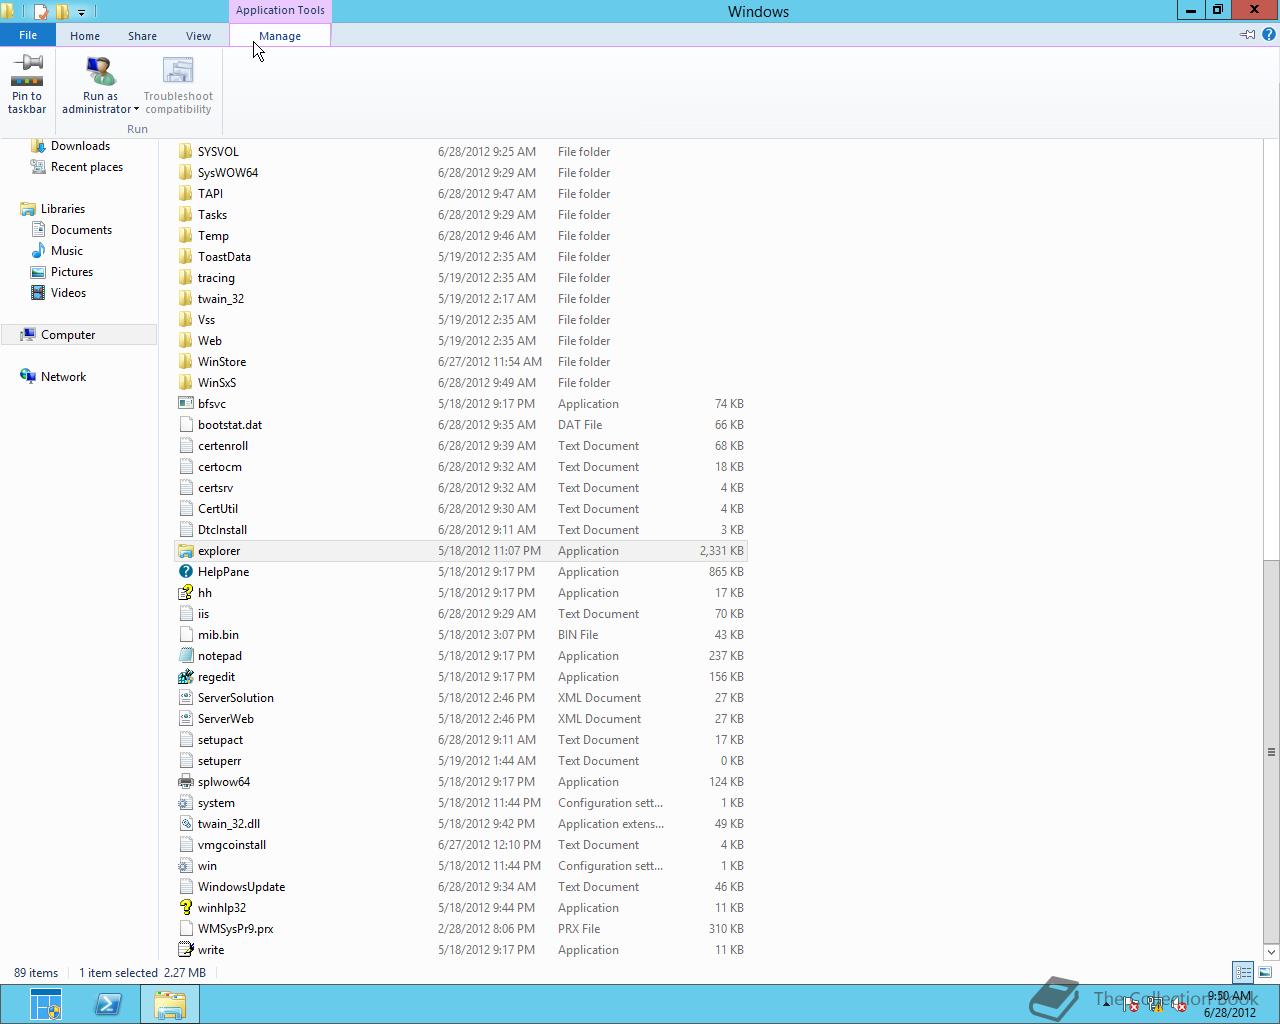Image resolution: width=1280 pixels, height=1024 pixels.
Task: Select the bfsvc application icon
Action: click(x=185, y=404)
